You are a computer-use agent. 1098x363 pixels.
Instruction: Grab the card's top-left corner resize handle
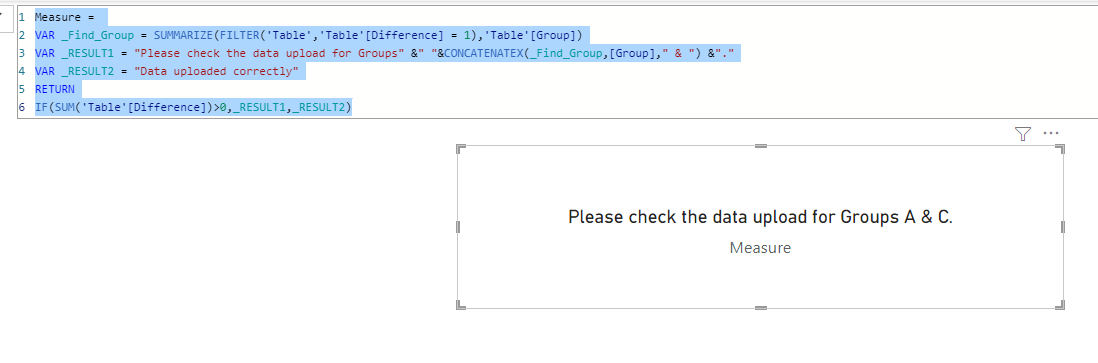coord(461,149)
